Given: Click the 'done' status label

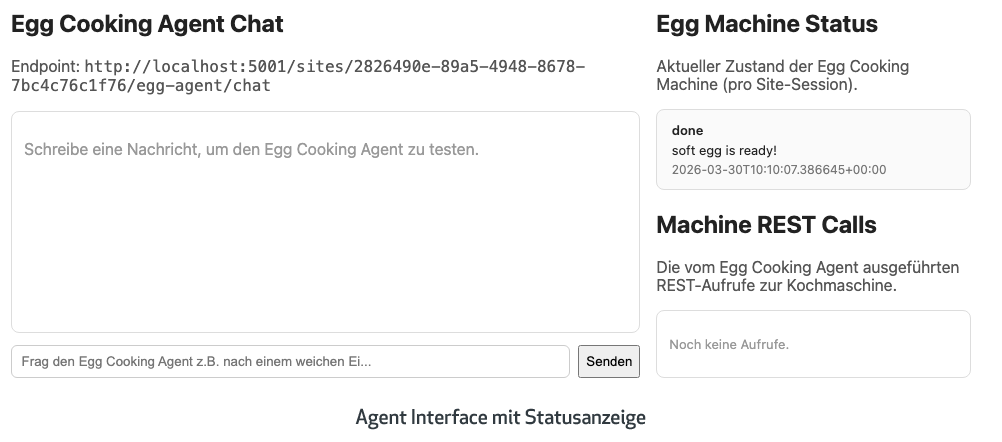Looking at the screenshot, I should [x=687, y=130].
